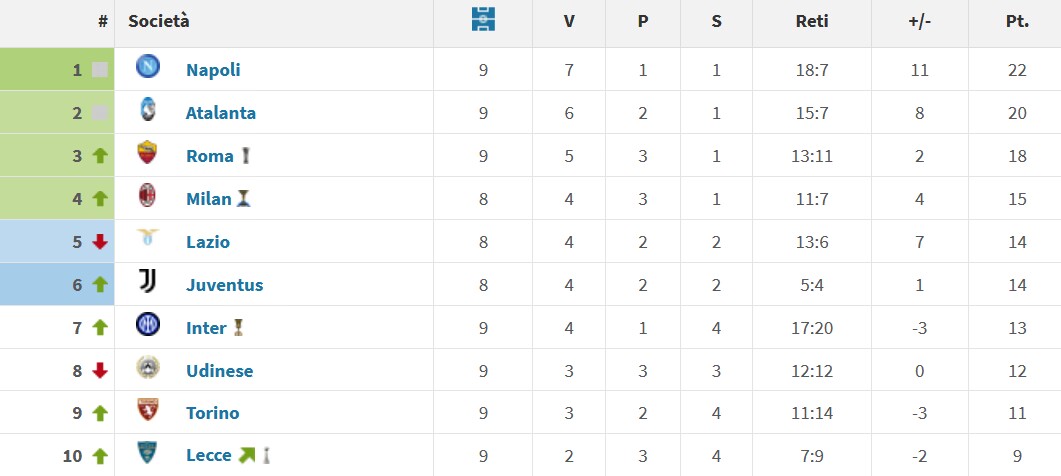Click the Juventus logo
The image size is (1061, 476).
pyautogui.click(x=148, y=280)
